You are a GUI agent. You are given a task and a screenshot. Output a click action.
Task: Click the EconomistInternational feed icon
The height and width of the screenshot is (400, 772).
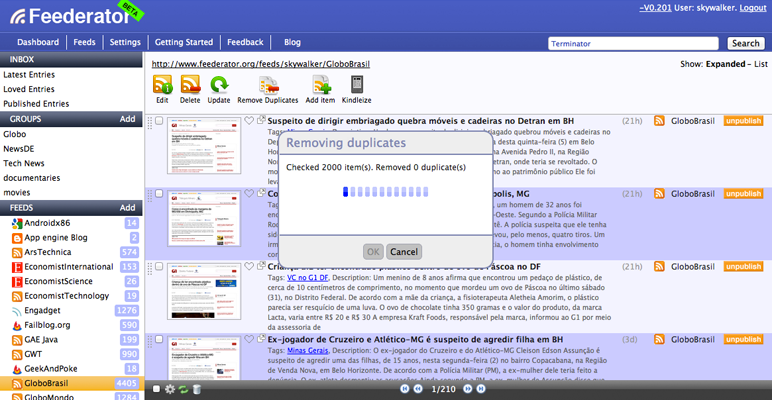click(x=17, y=267)
